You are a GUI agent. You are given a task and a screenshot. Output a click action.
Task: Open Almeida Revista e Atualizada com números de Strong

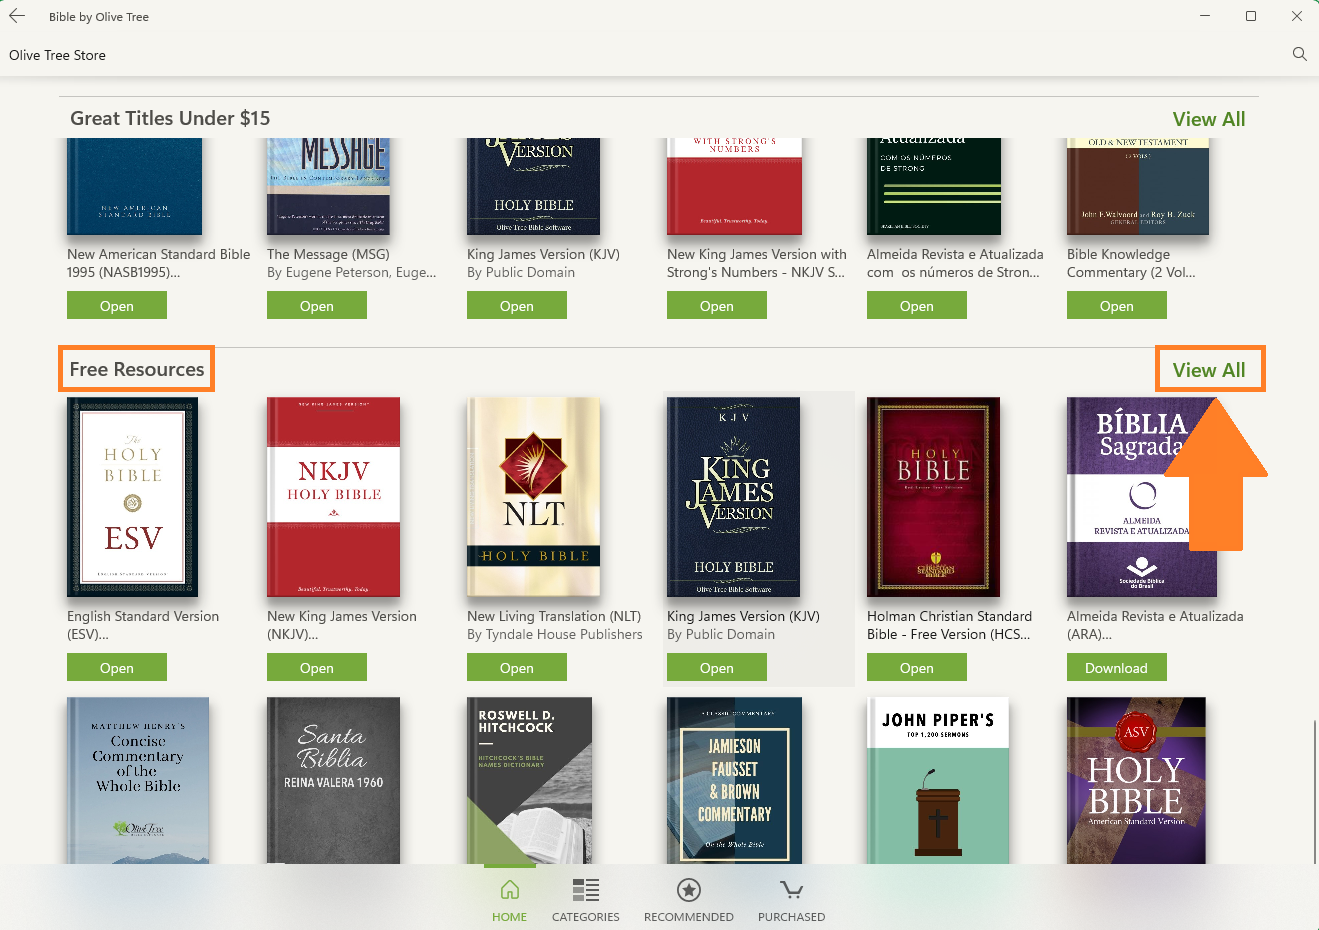pyautogui.click(x=917, y=305)
